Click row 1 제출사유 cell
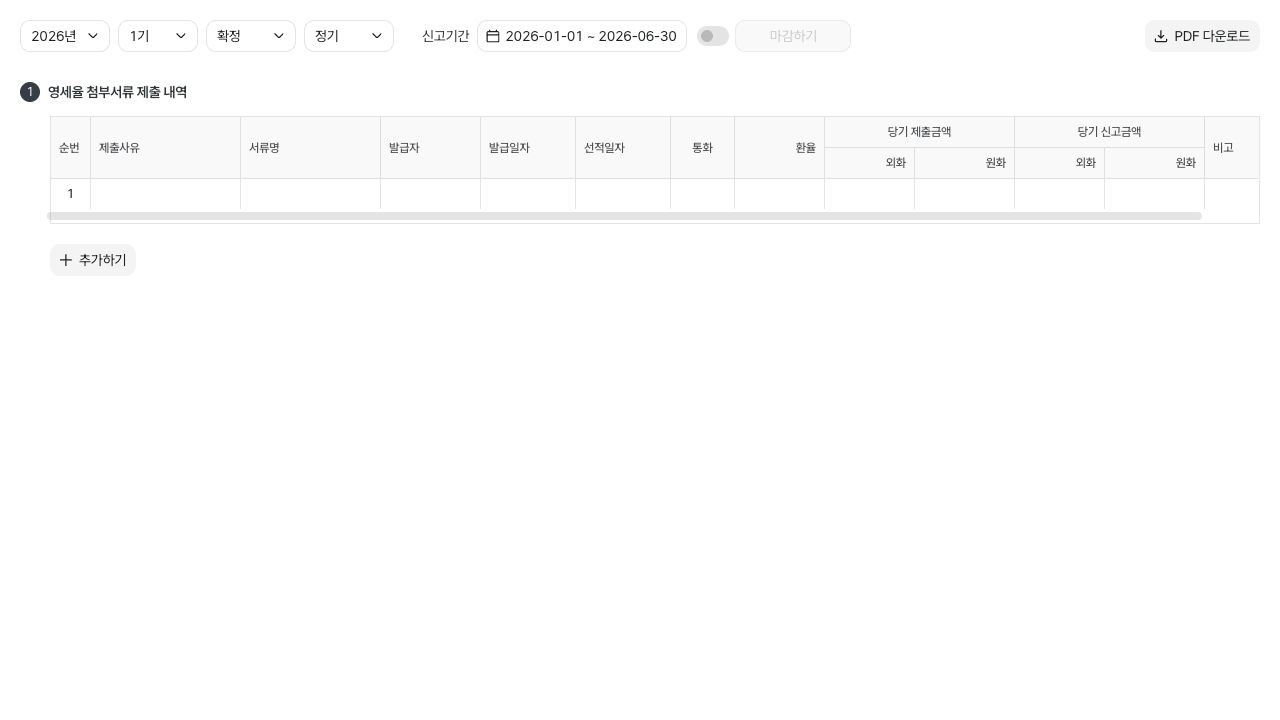Viewport: 1280px width, 720px height. tap(166, 194)
